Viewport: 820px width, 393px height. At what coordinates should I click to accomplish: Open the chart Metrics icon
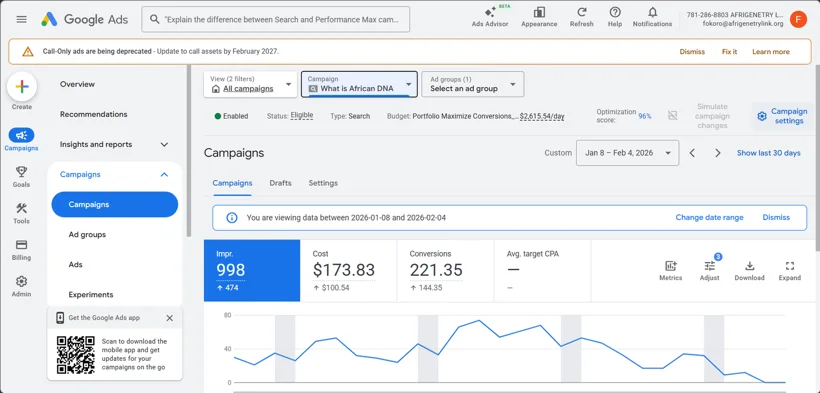tap(670, 271)
